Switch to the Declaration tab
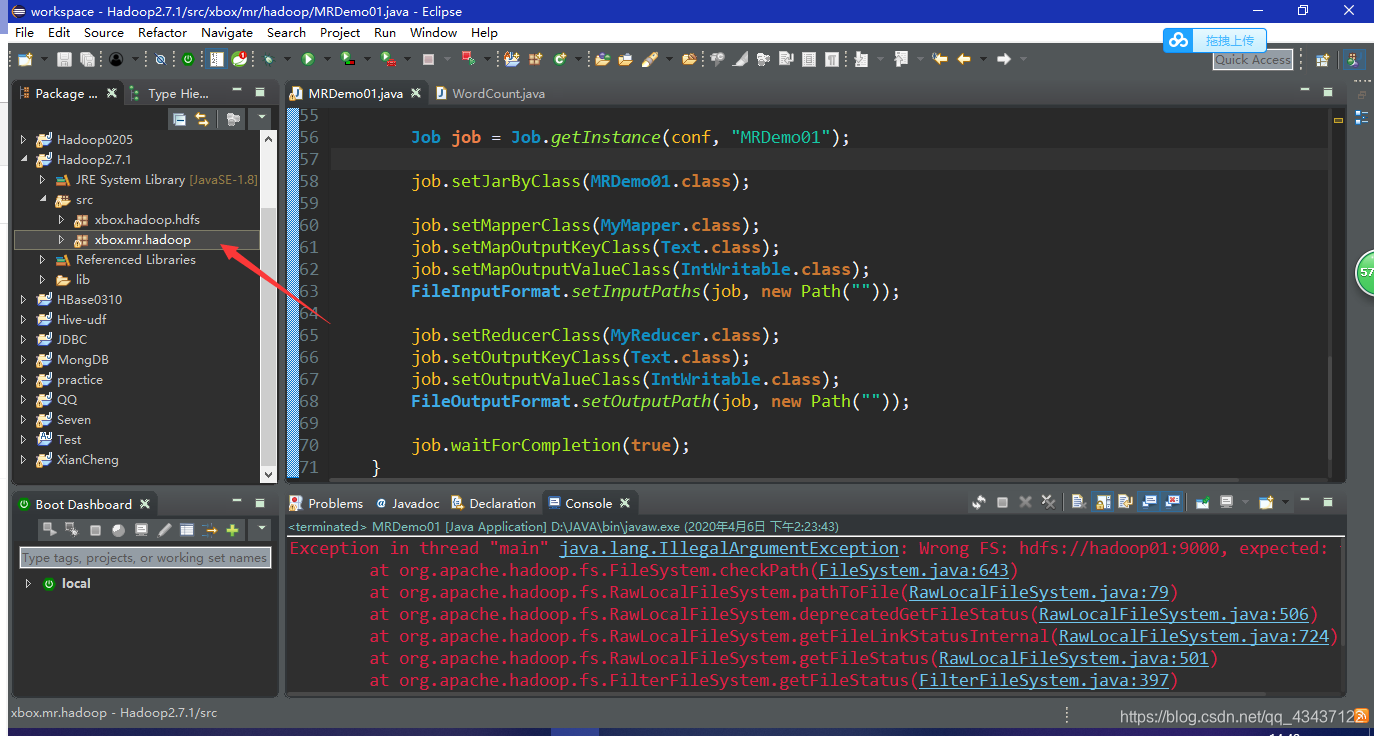1374x736 pixels. (493, 503)
